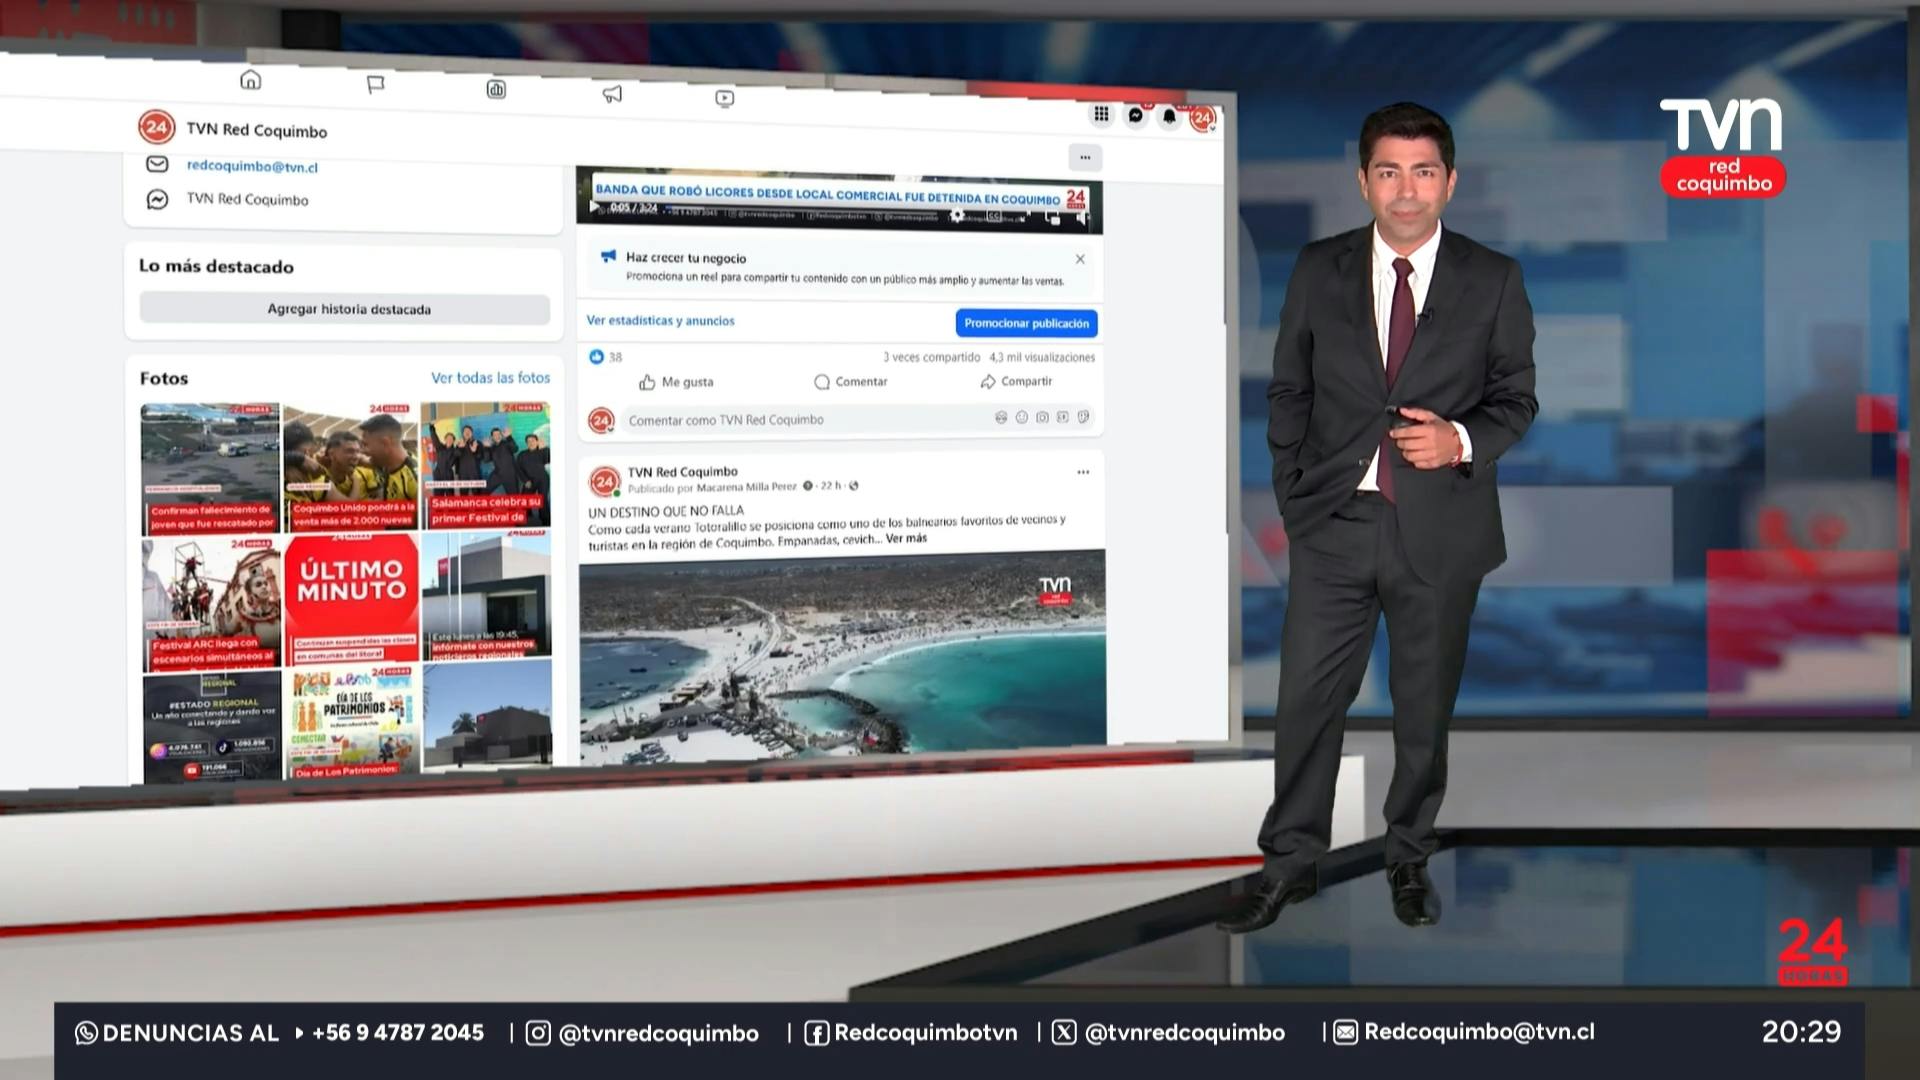This screenshot has height=1080, width=1920.
Task: Toggle closed captions on the video
Action: coord(994,216)
